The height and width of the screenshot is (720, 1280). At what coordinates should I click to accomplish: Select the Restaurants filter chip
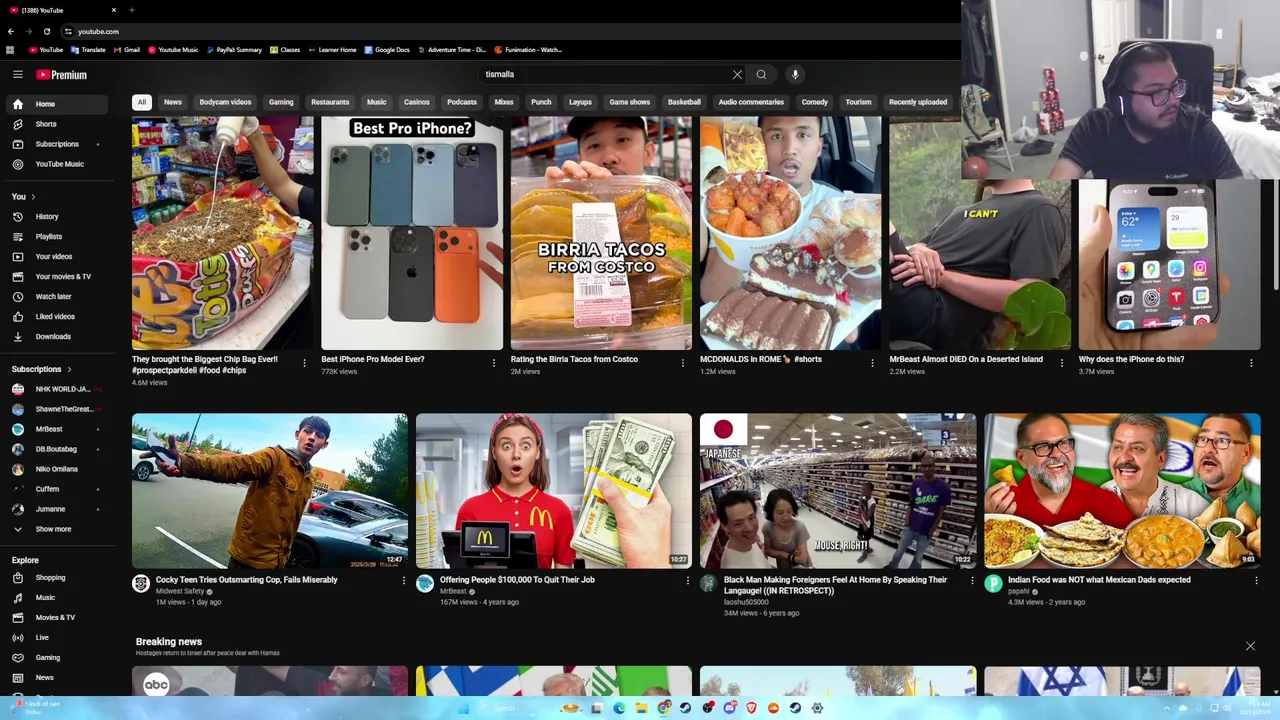coord(330,102)
